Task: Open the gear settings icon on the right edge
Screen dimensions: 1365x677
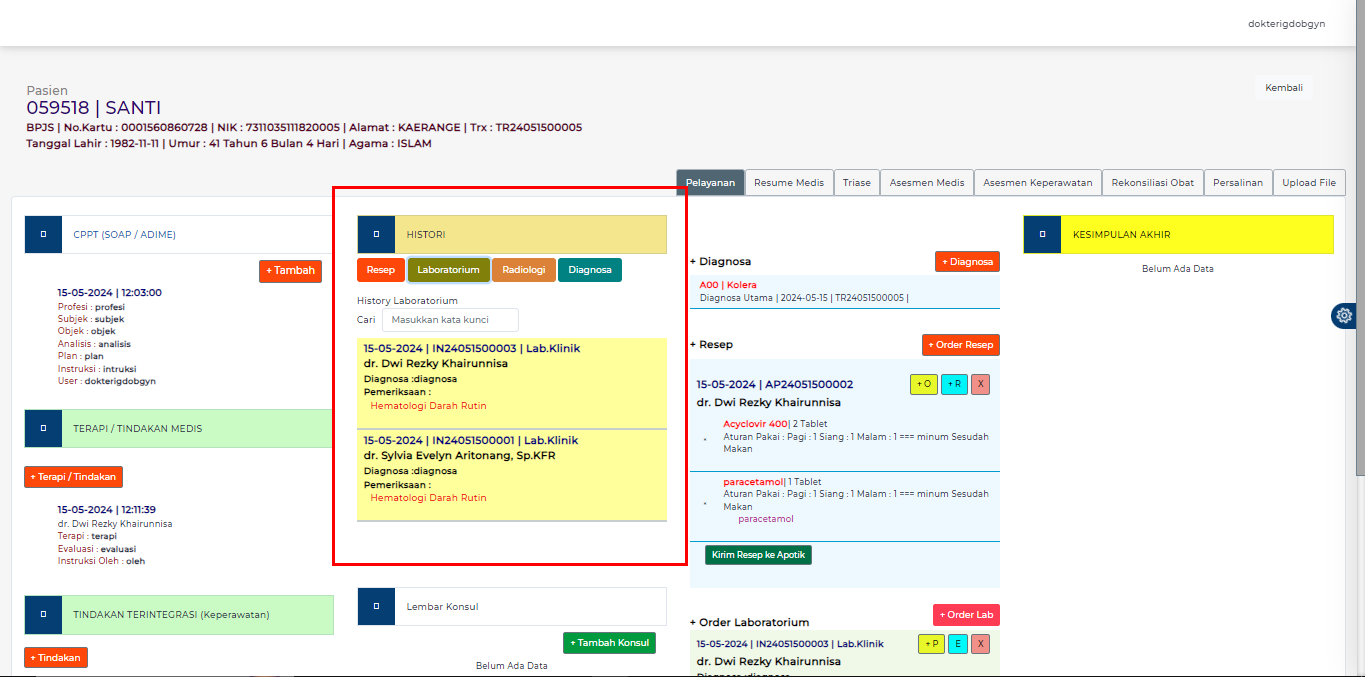Action: coord(1343,315)
